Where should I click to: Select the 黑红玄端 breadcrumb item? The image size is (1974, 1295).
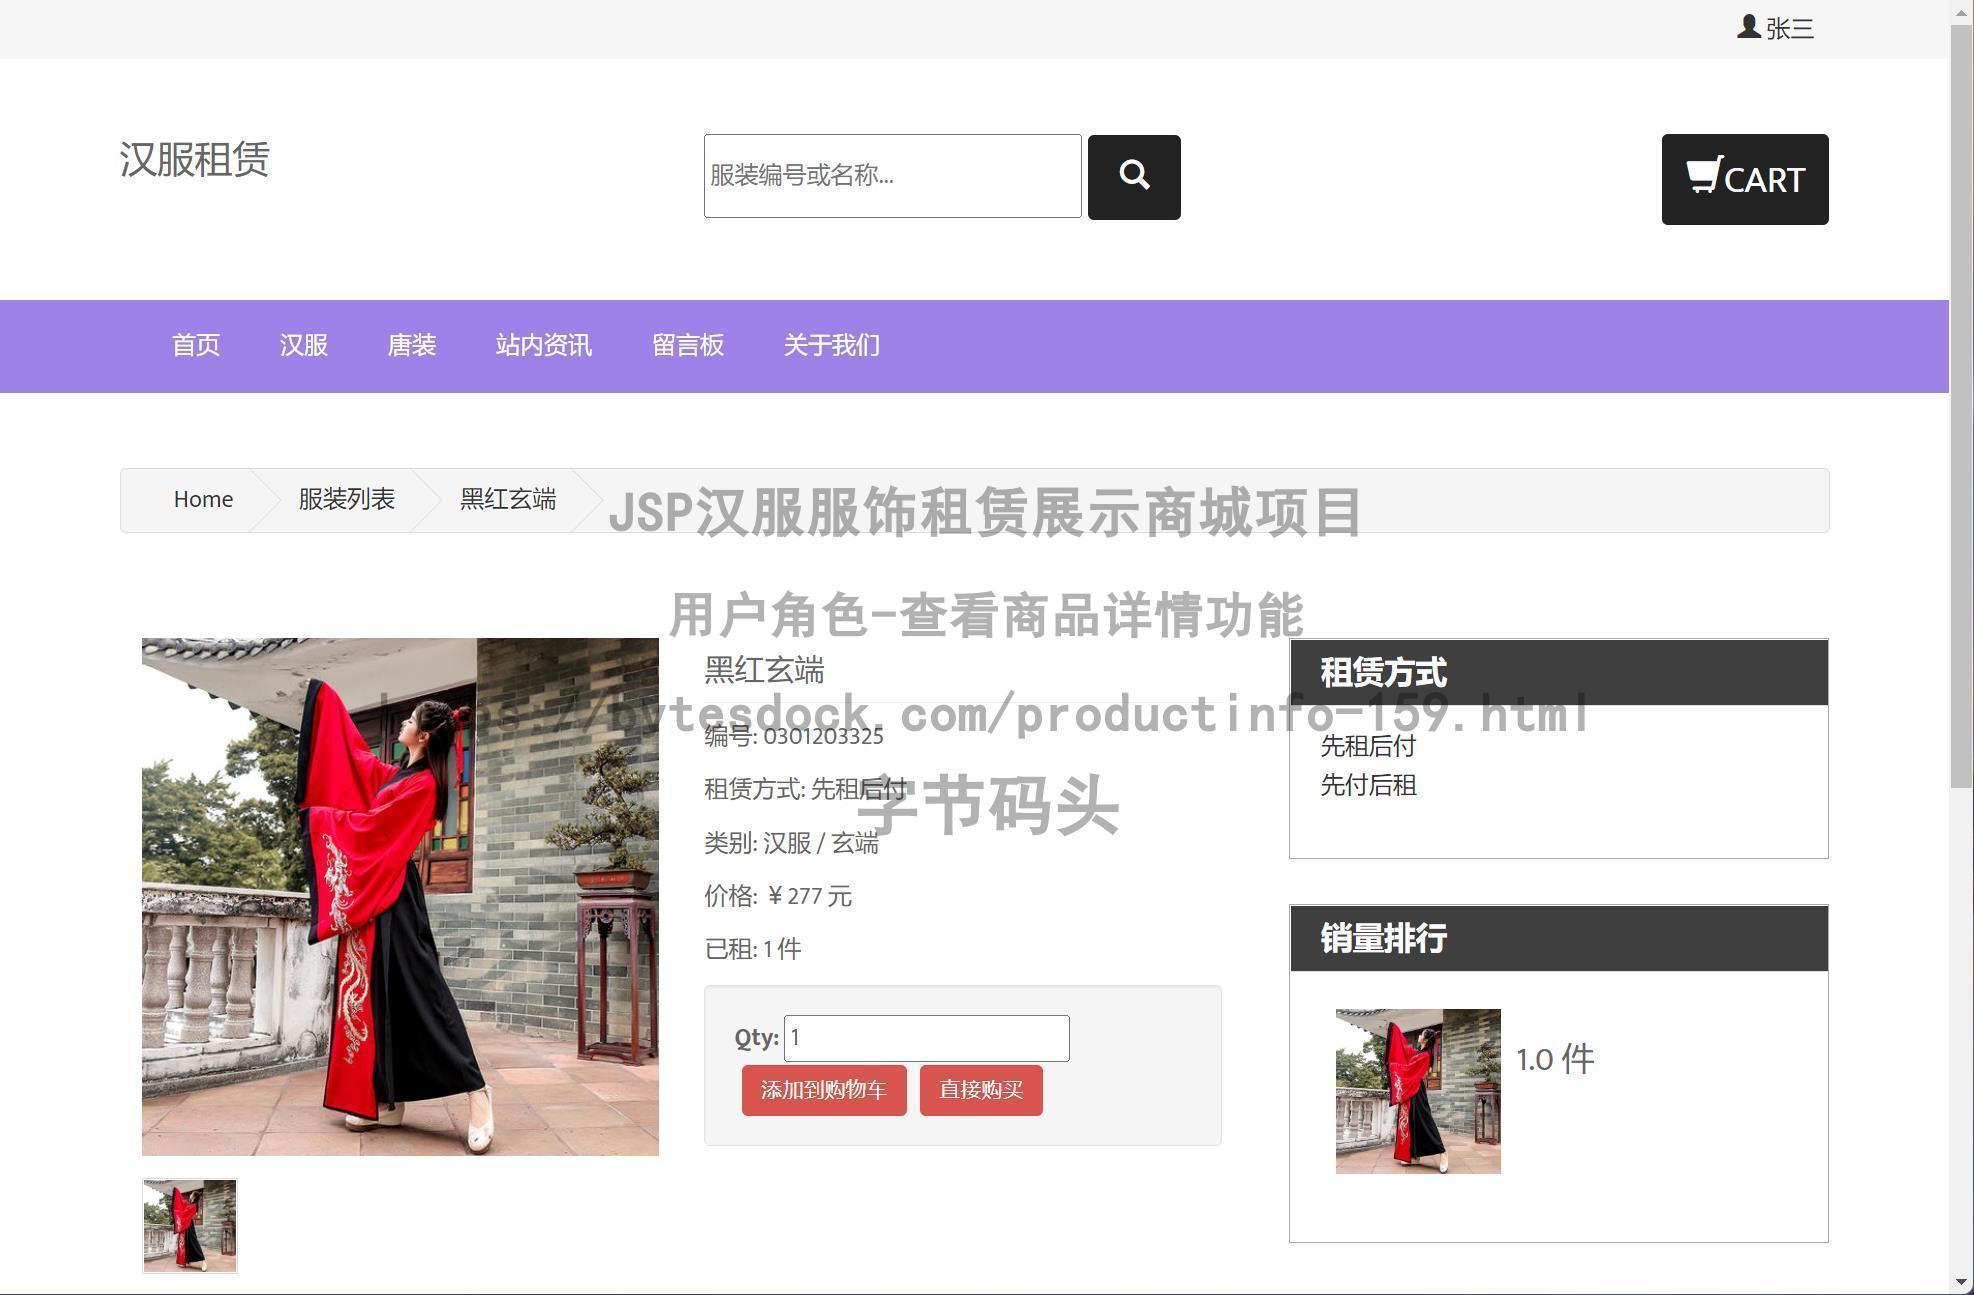(x=507, y=499)
